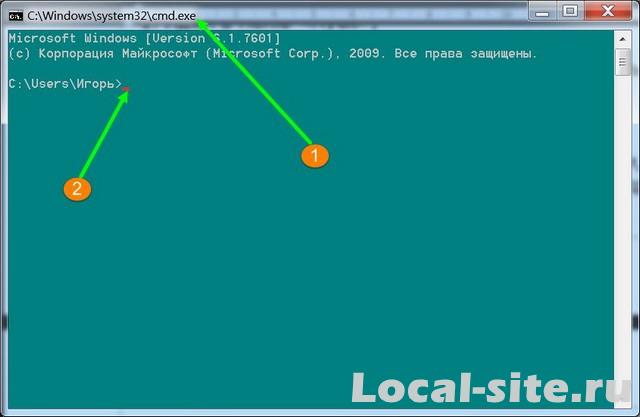
Task: Close the cmd.exe window
Action: coord(608,11)
